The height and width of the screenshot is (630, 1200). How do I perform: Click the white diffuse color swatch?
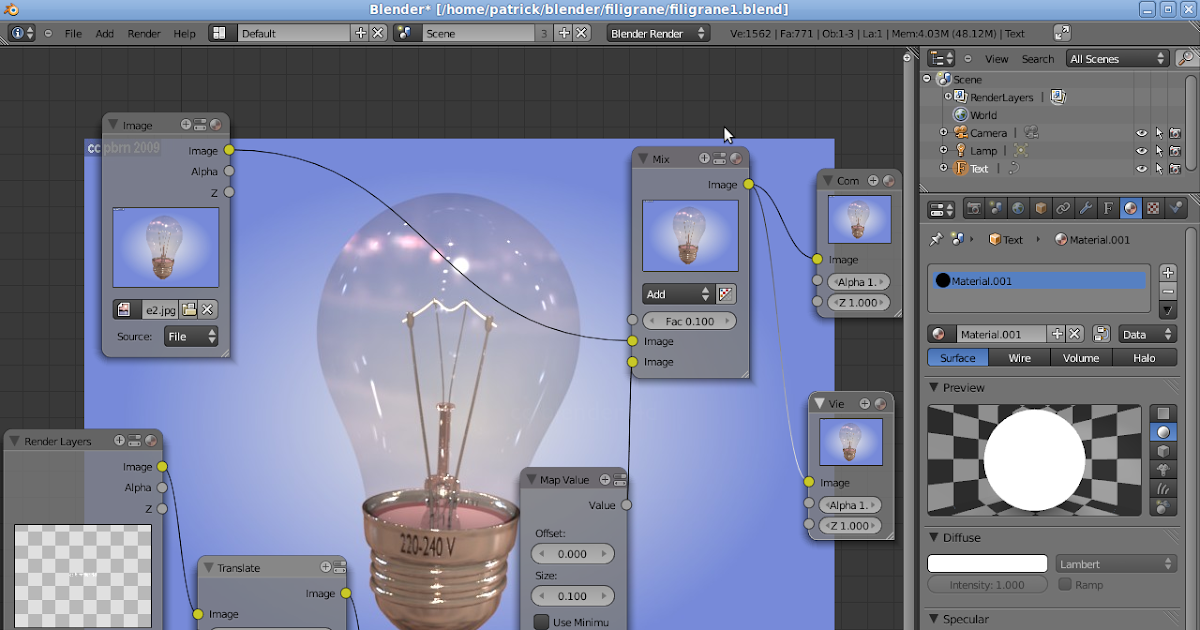coord(987,564)
